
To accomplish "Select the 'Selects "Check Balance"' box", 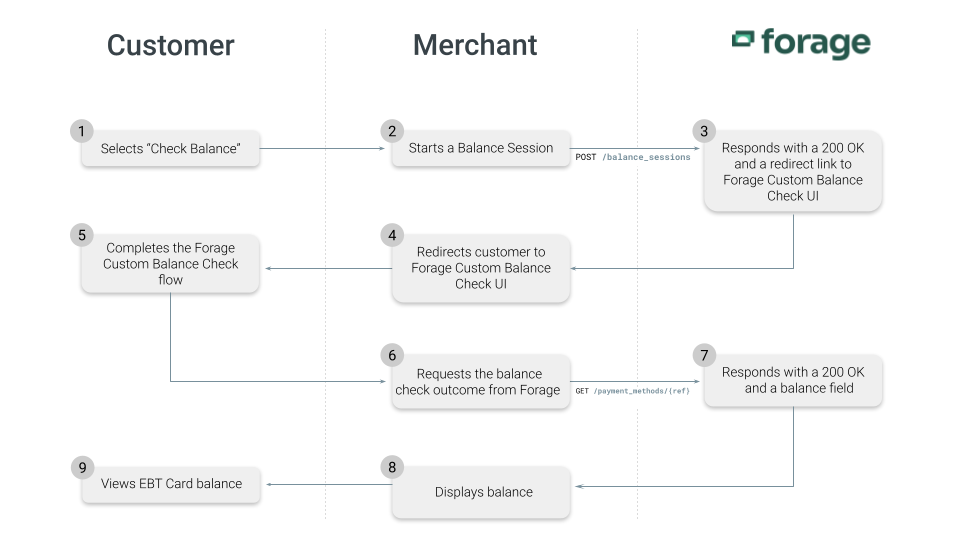I will pos(170,148).
